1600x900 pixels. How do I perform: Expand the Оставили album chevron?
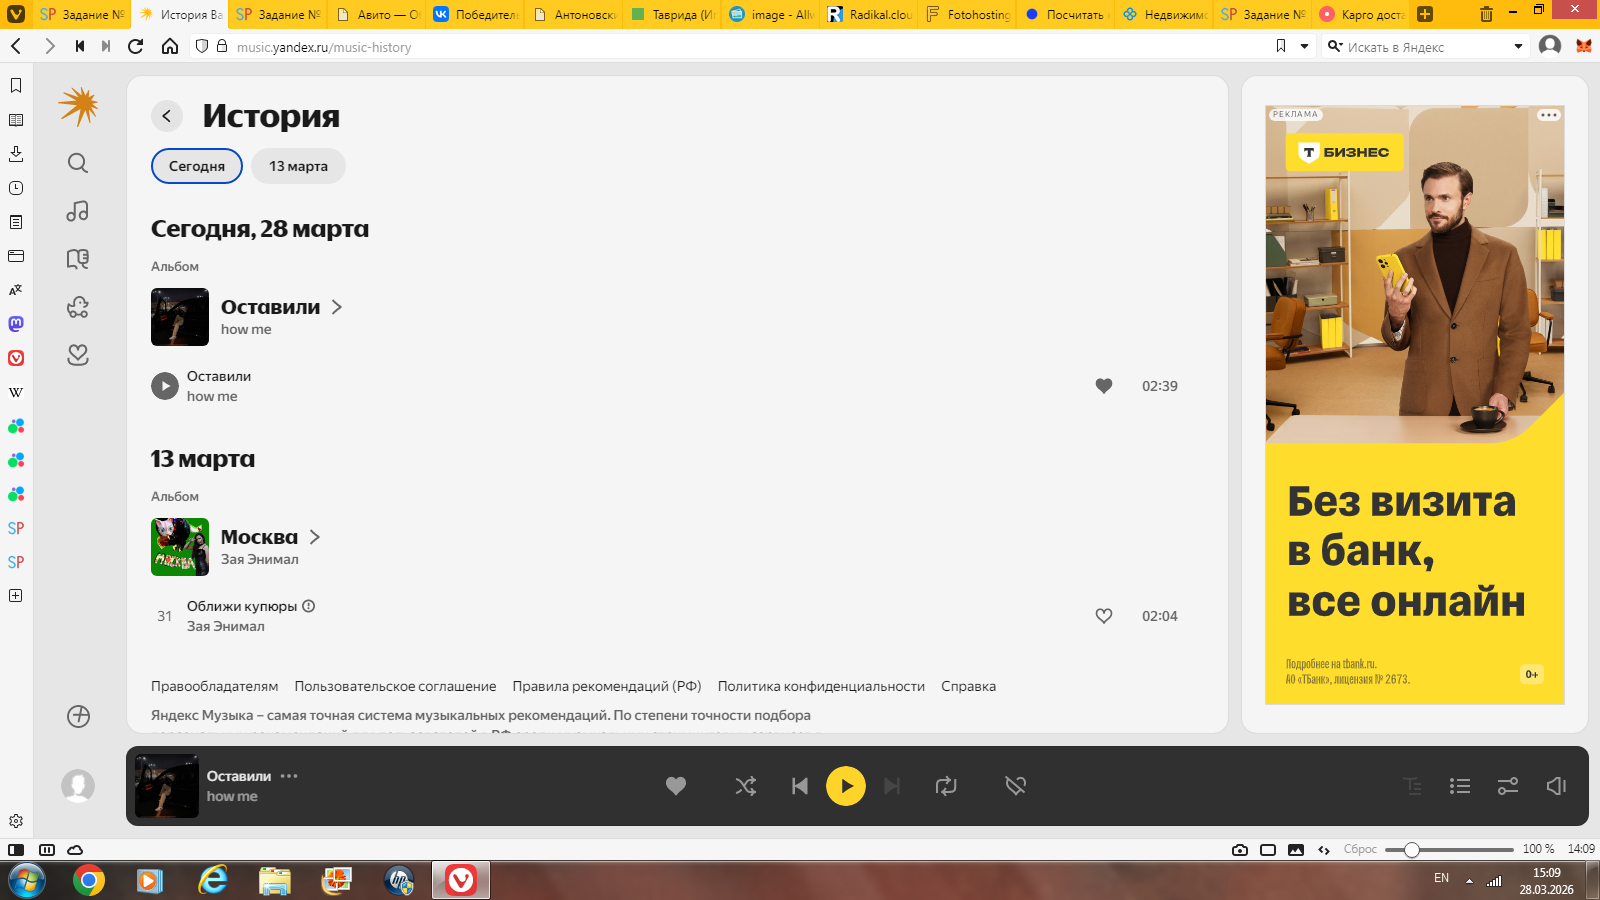[x=337, y=307]
